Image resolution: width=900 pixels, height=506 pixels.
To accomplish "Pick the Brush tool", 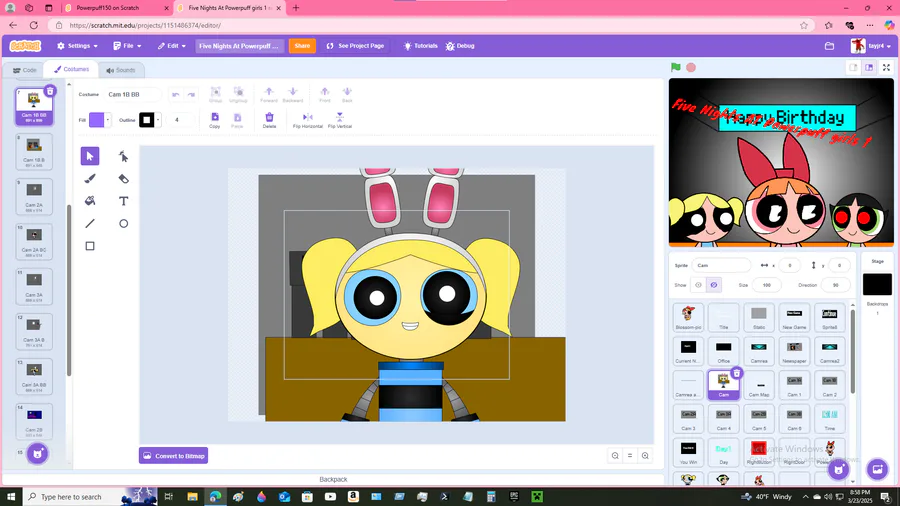I will click(x=90, y=178).
